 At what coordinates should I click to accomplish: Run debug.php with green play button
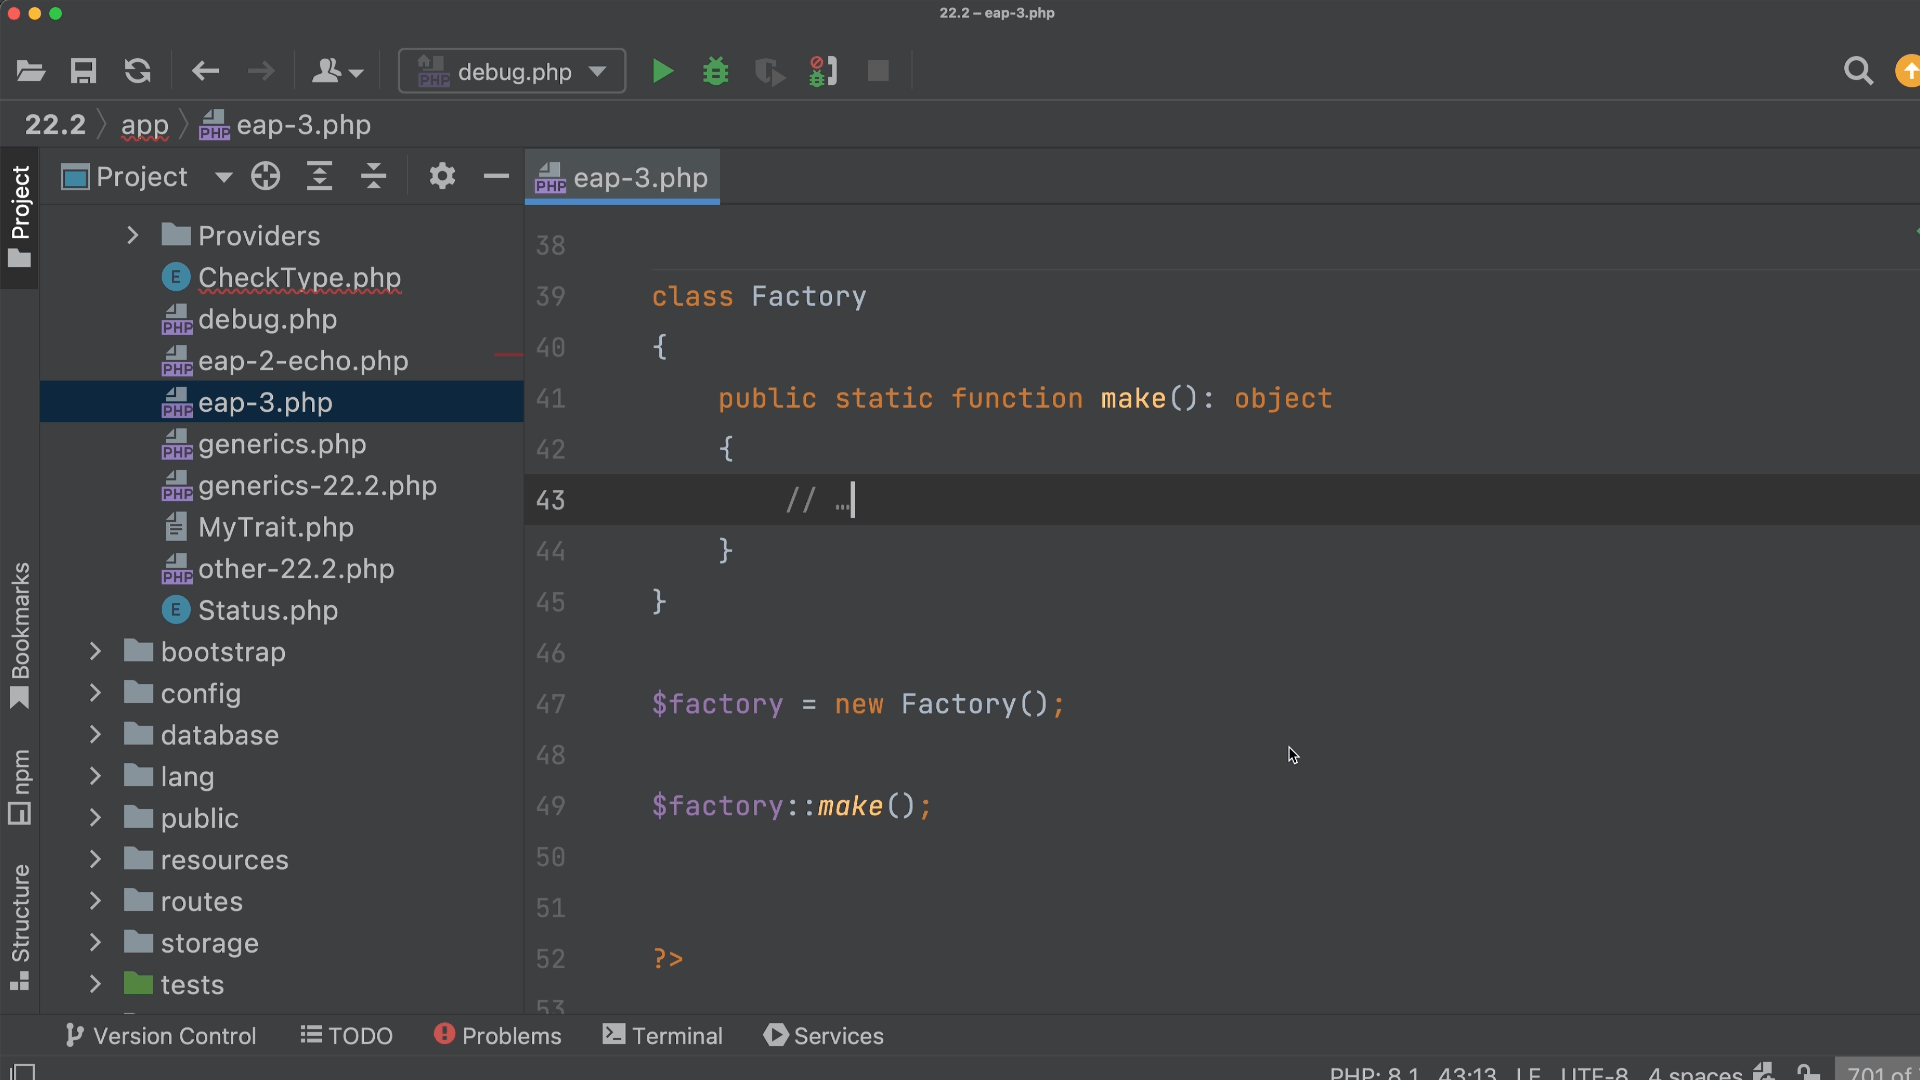(x=662, y=71)
